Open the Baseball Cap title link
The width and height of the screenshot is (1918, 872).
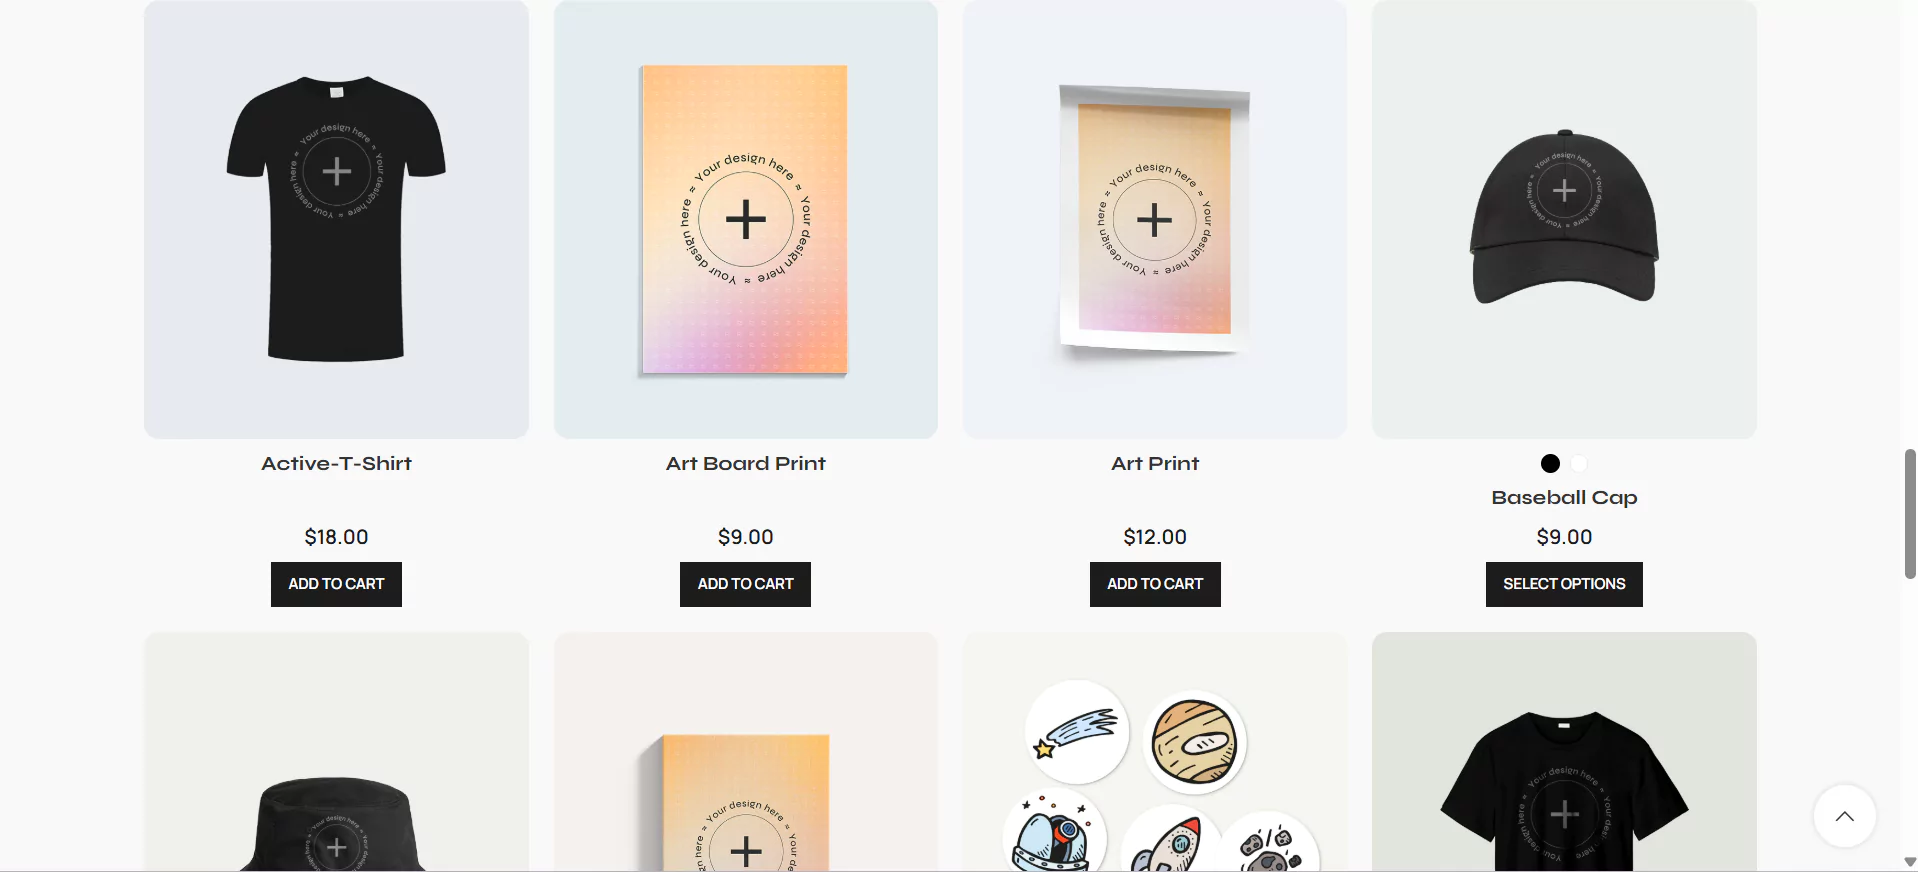point(1564,498)
